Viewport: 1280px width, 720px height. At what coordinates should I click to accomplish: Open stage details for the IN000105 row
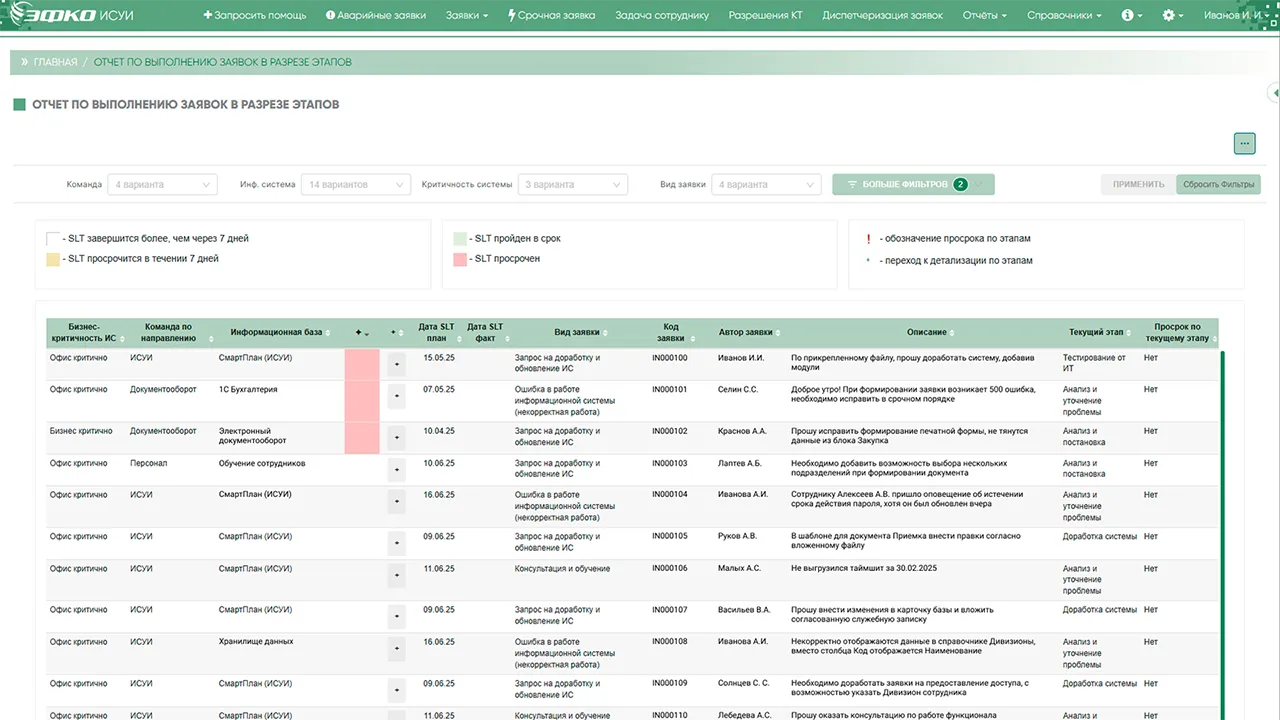[x=396, y=543]
